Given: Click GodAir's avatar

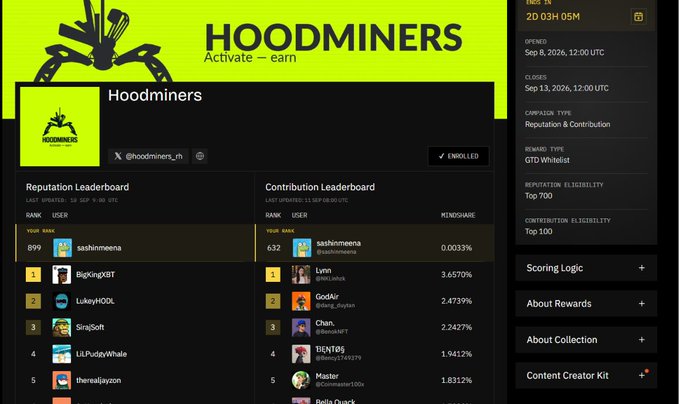Looking at the screenshot, I should coord(301,301).
